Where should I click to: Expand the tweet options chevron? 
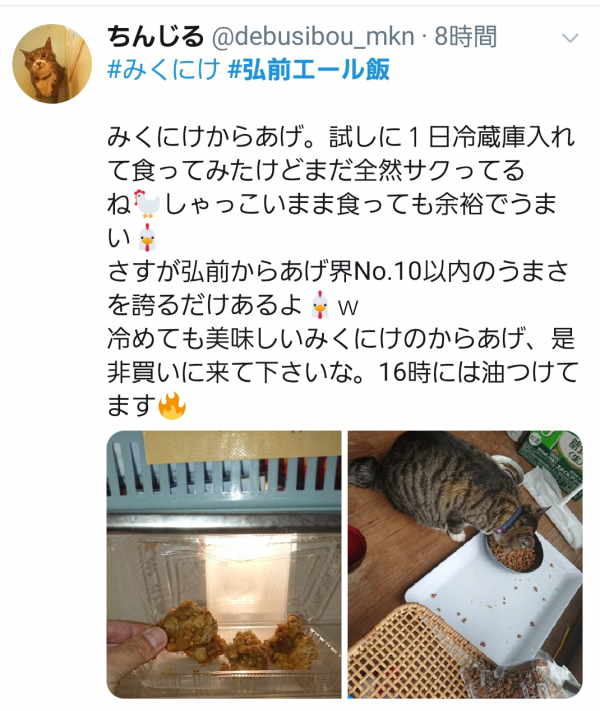point(570,38)
